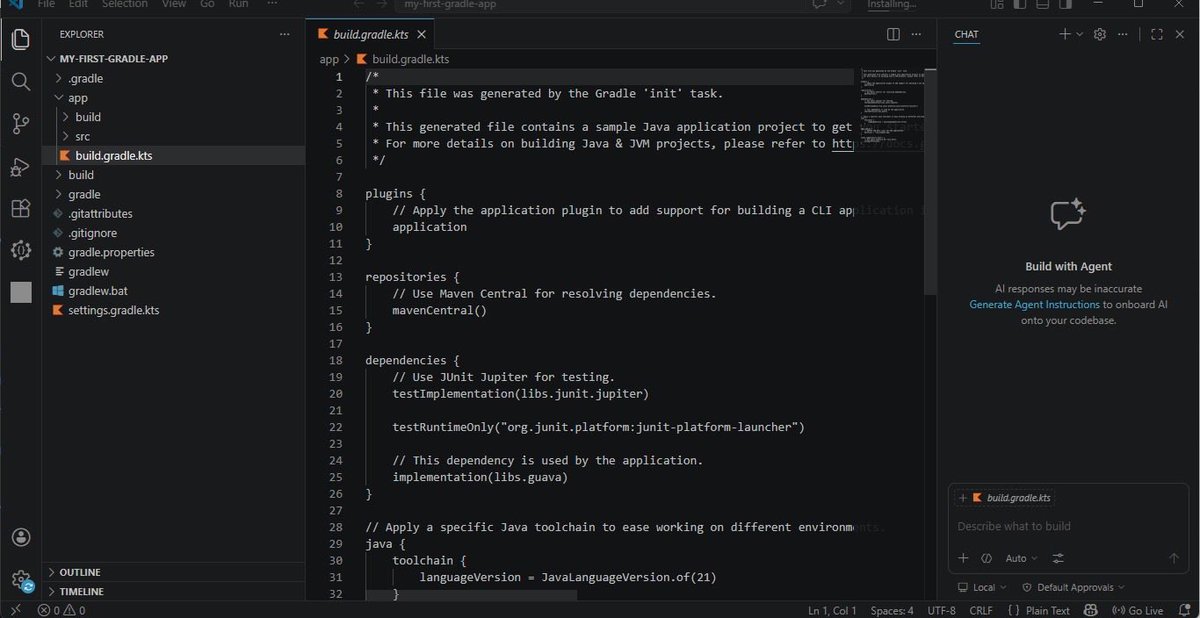Split the editor to the right
Image resolution: width=1200 pixels, height=618 pixels.
click(893, 34)
